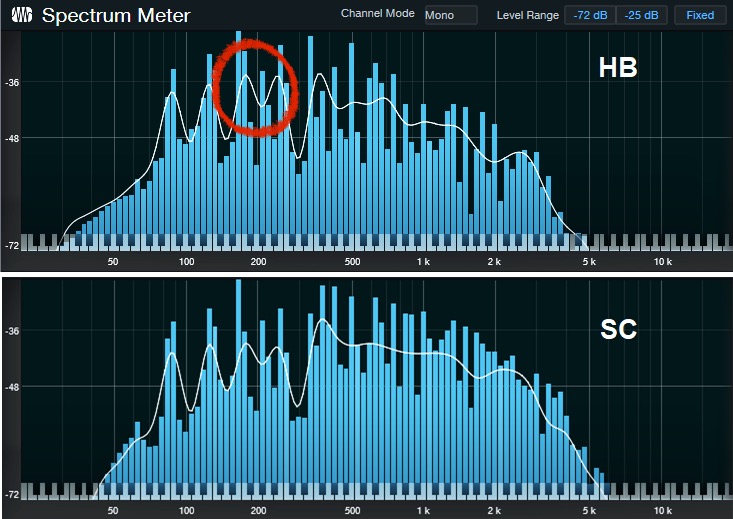Click the Spectrum Meter title text
This screenshot has height=519, width=733.
[x=116, y=15]
